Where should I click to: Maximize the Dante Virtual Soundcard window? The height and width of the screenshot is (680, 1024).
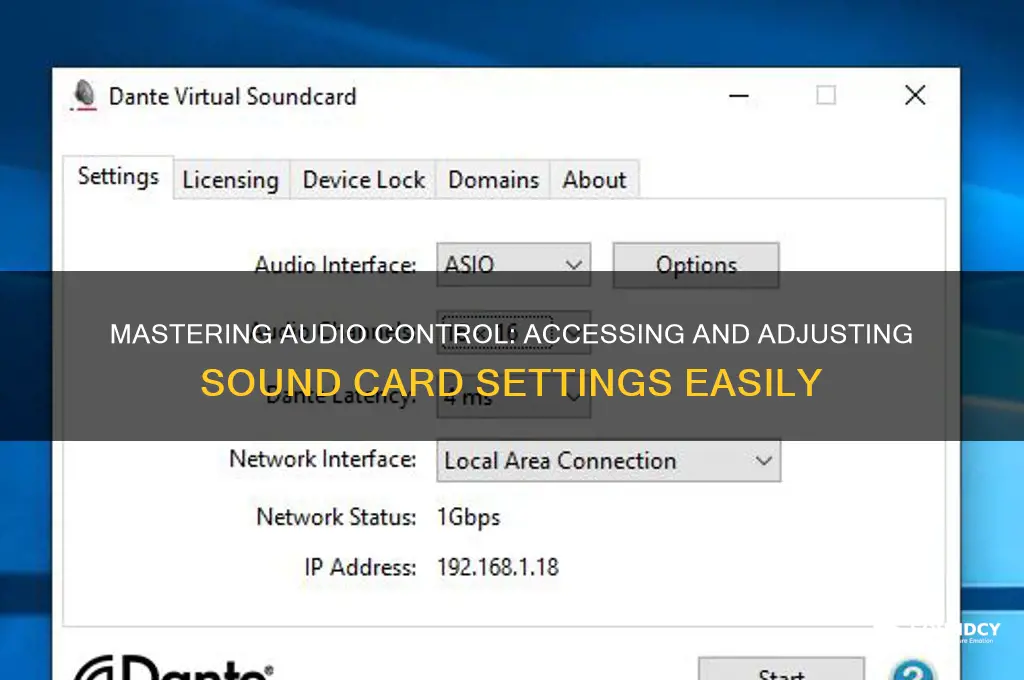click(x=826, y=95)
